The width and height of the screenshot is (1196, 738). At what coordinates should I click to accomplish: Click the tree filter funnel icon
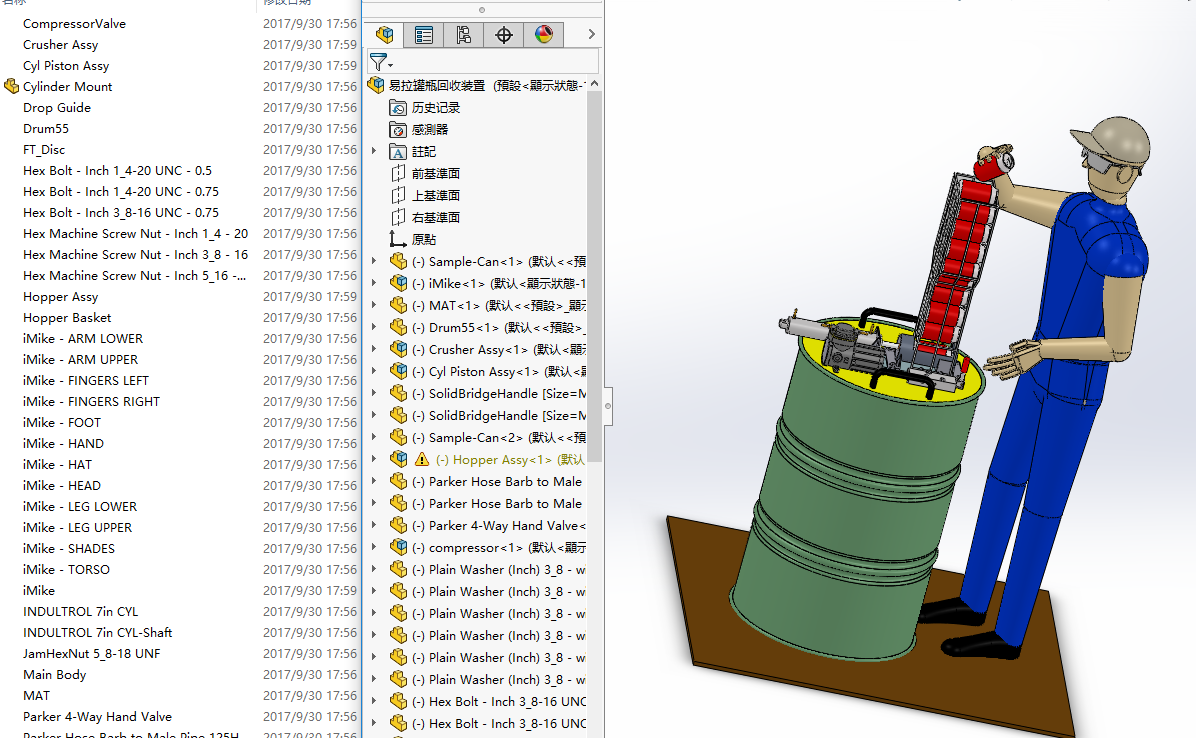click(378, 62)
